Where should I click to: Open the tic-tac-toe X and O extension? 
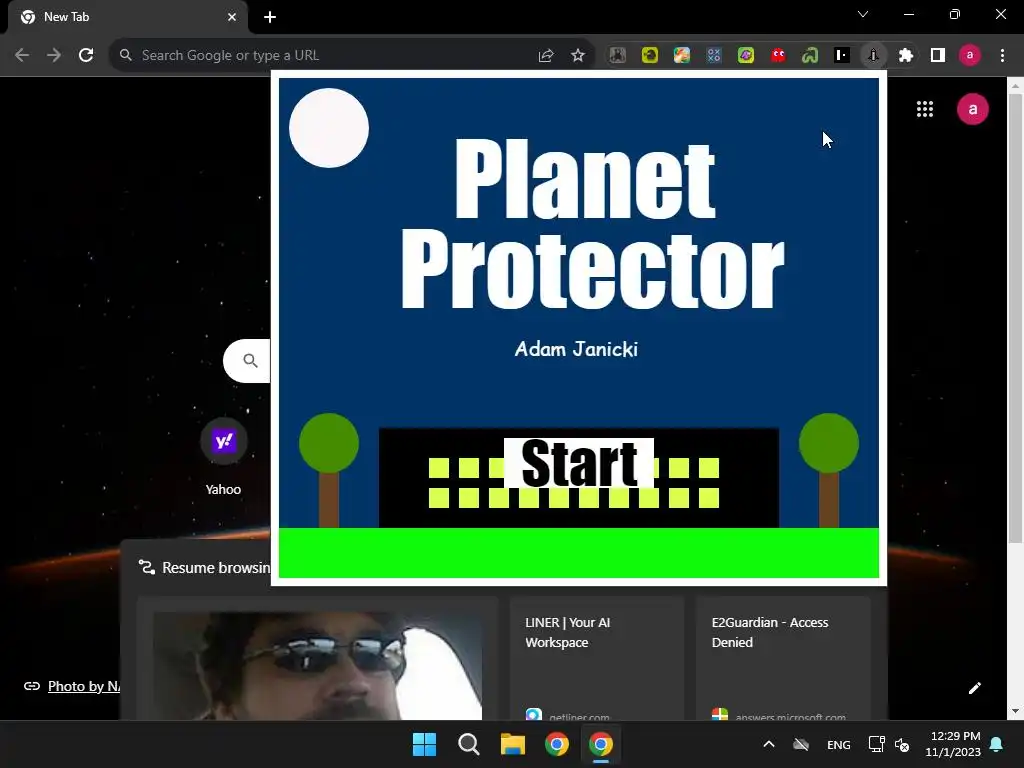tap(714, 56)
